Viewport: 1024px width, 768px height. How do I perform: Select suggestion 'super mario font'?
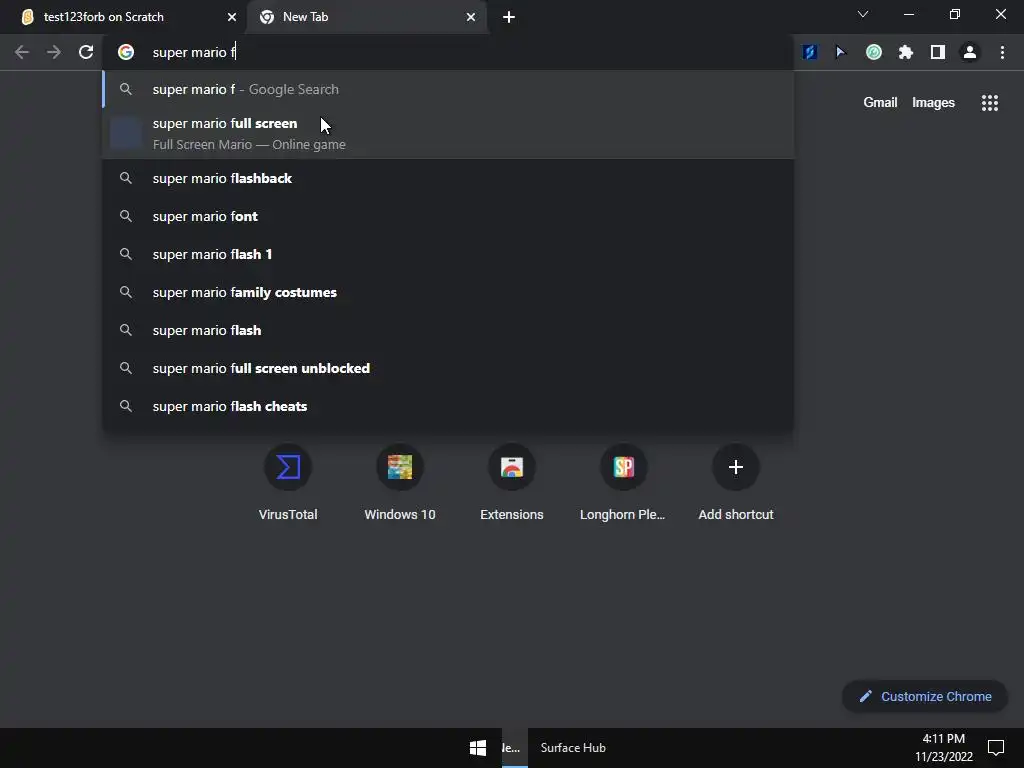pos(448,216)
